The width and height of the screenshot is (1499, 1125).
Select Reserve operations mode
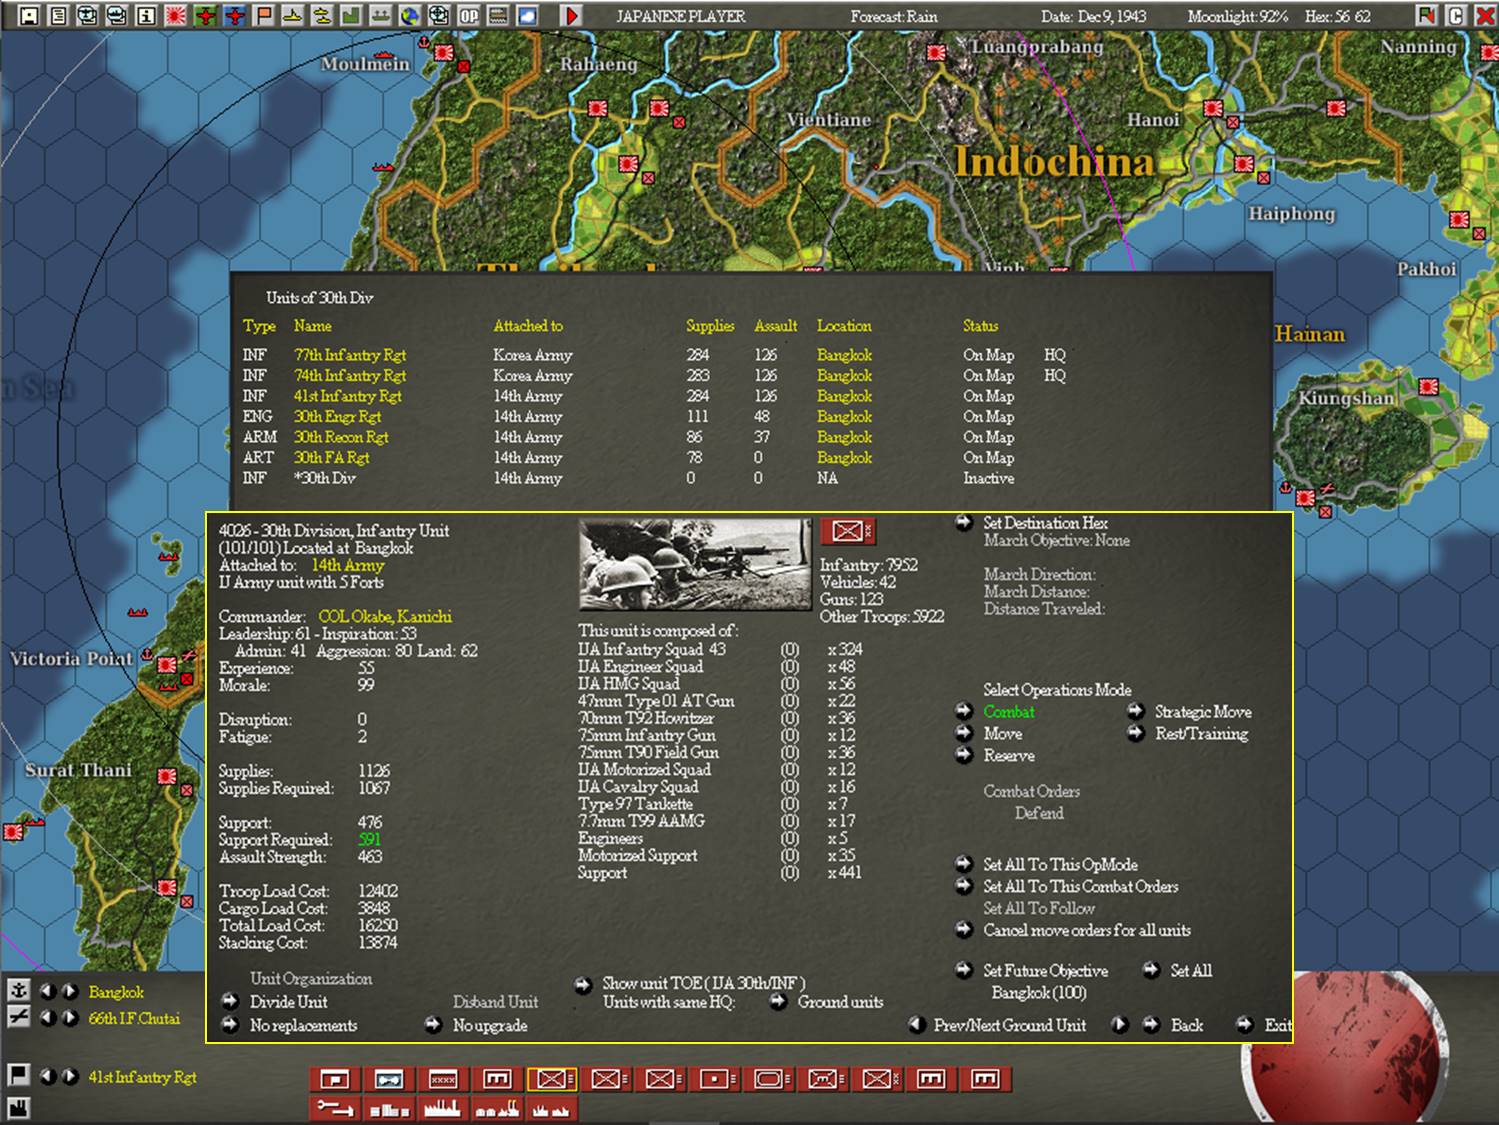pyautogui.click(x=1008, y=756)
